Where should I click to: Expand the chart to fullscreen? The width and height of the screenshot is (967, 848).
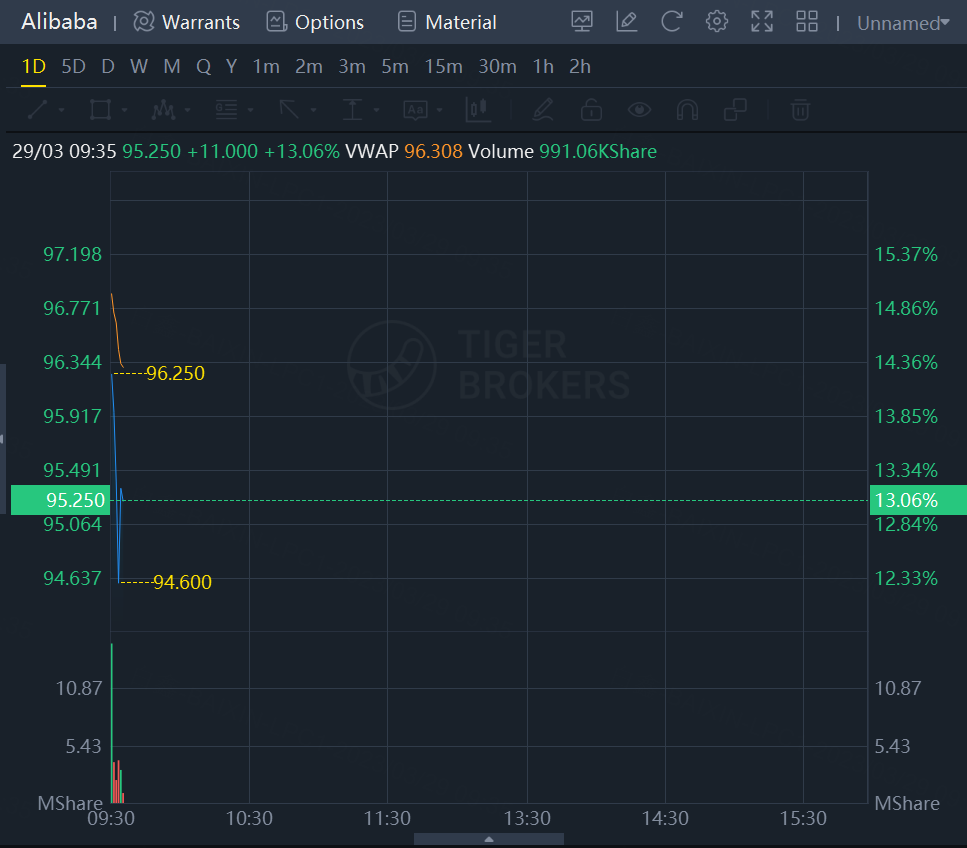762,22
